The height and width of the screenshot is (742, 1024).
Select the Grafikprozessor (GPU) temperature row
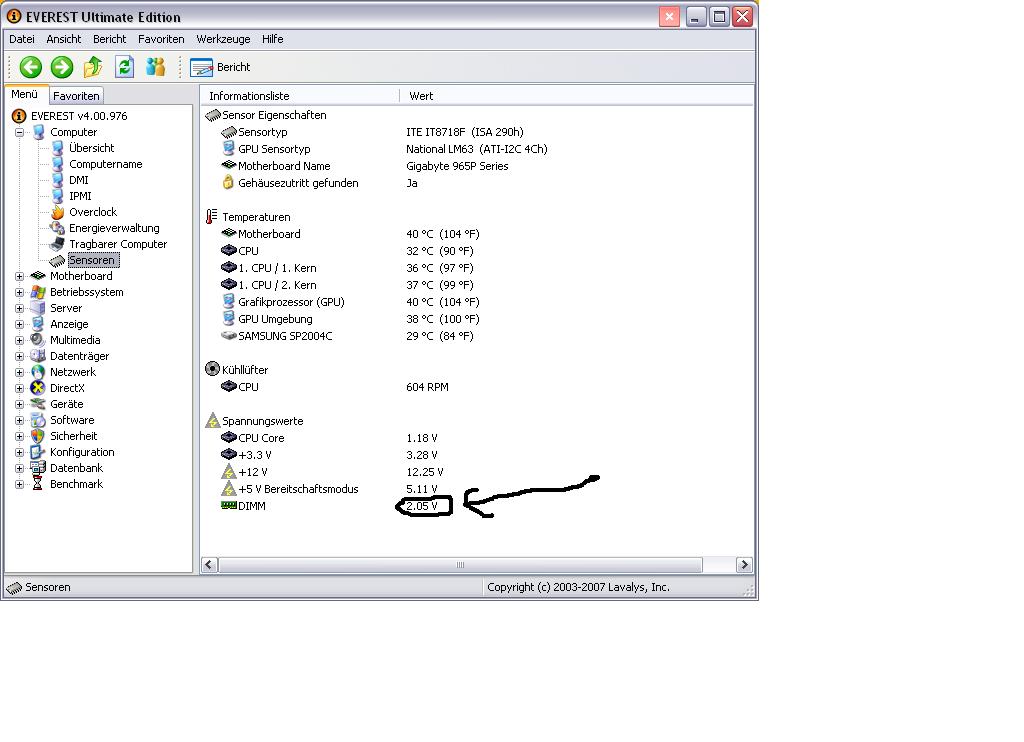tap(350, 302)
